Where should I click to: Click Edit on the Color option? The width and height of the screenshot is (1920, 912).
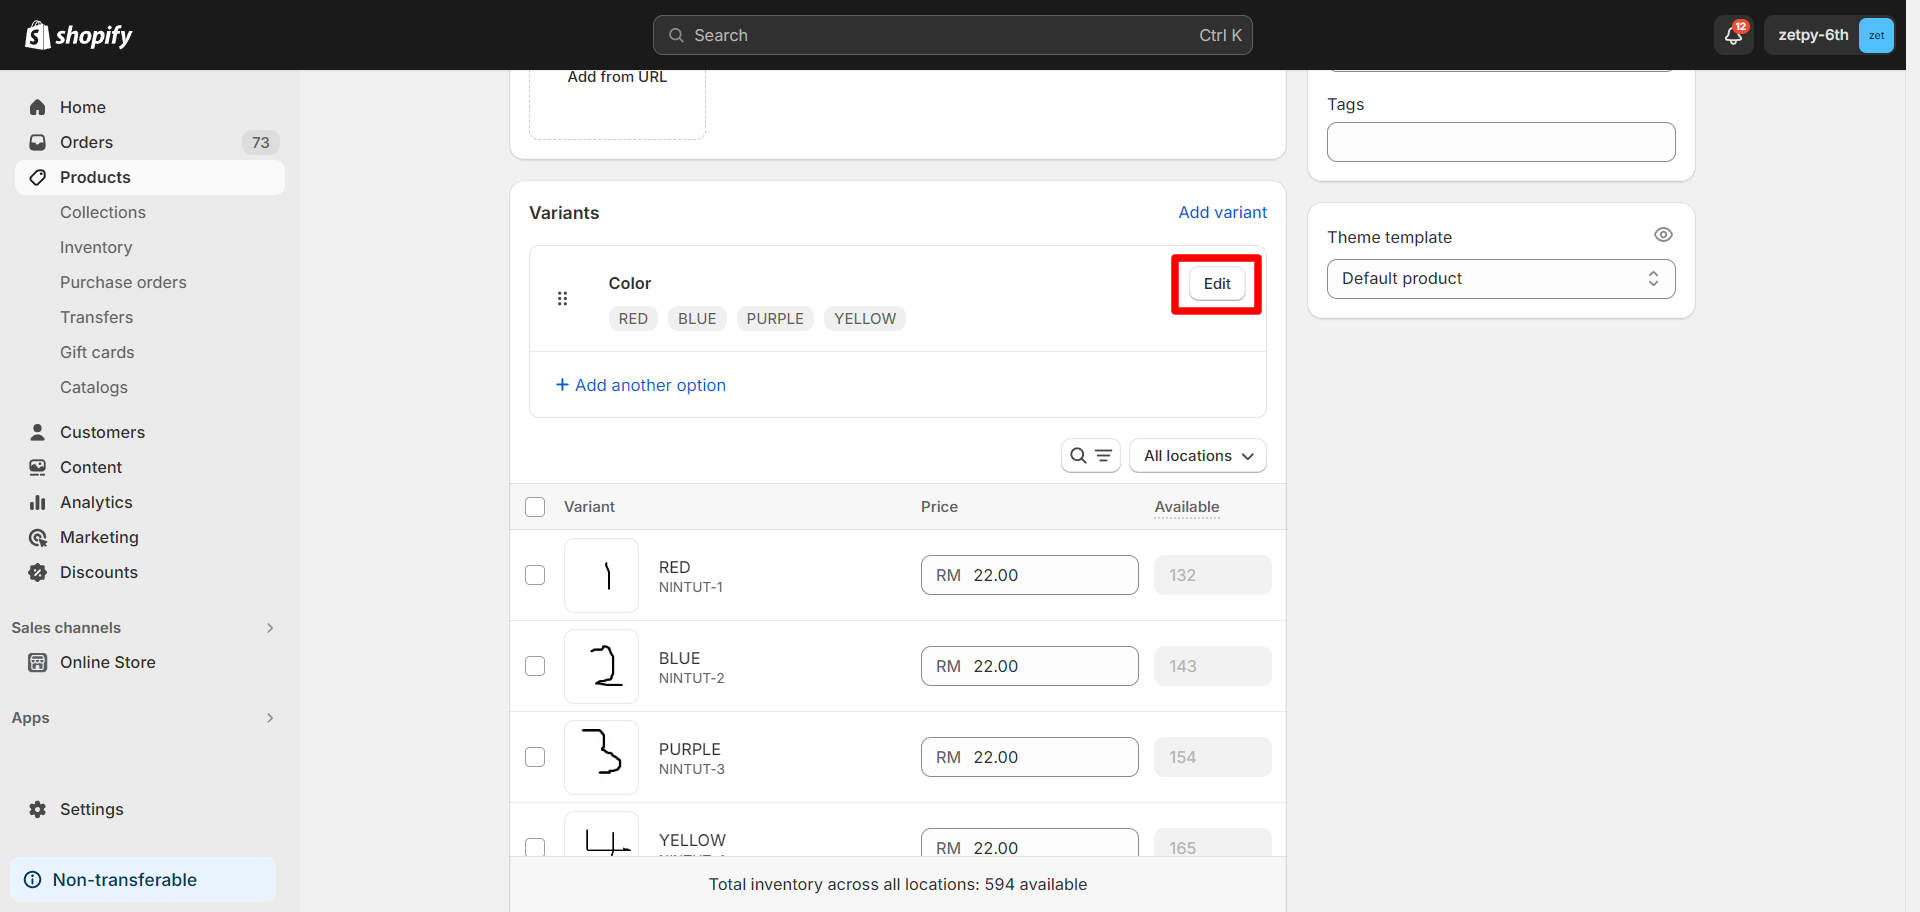pos(1217,284)
